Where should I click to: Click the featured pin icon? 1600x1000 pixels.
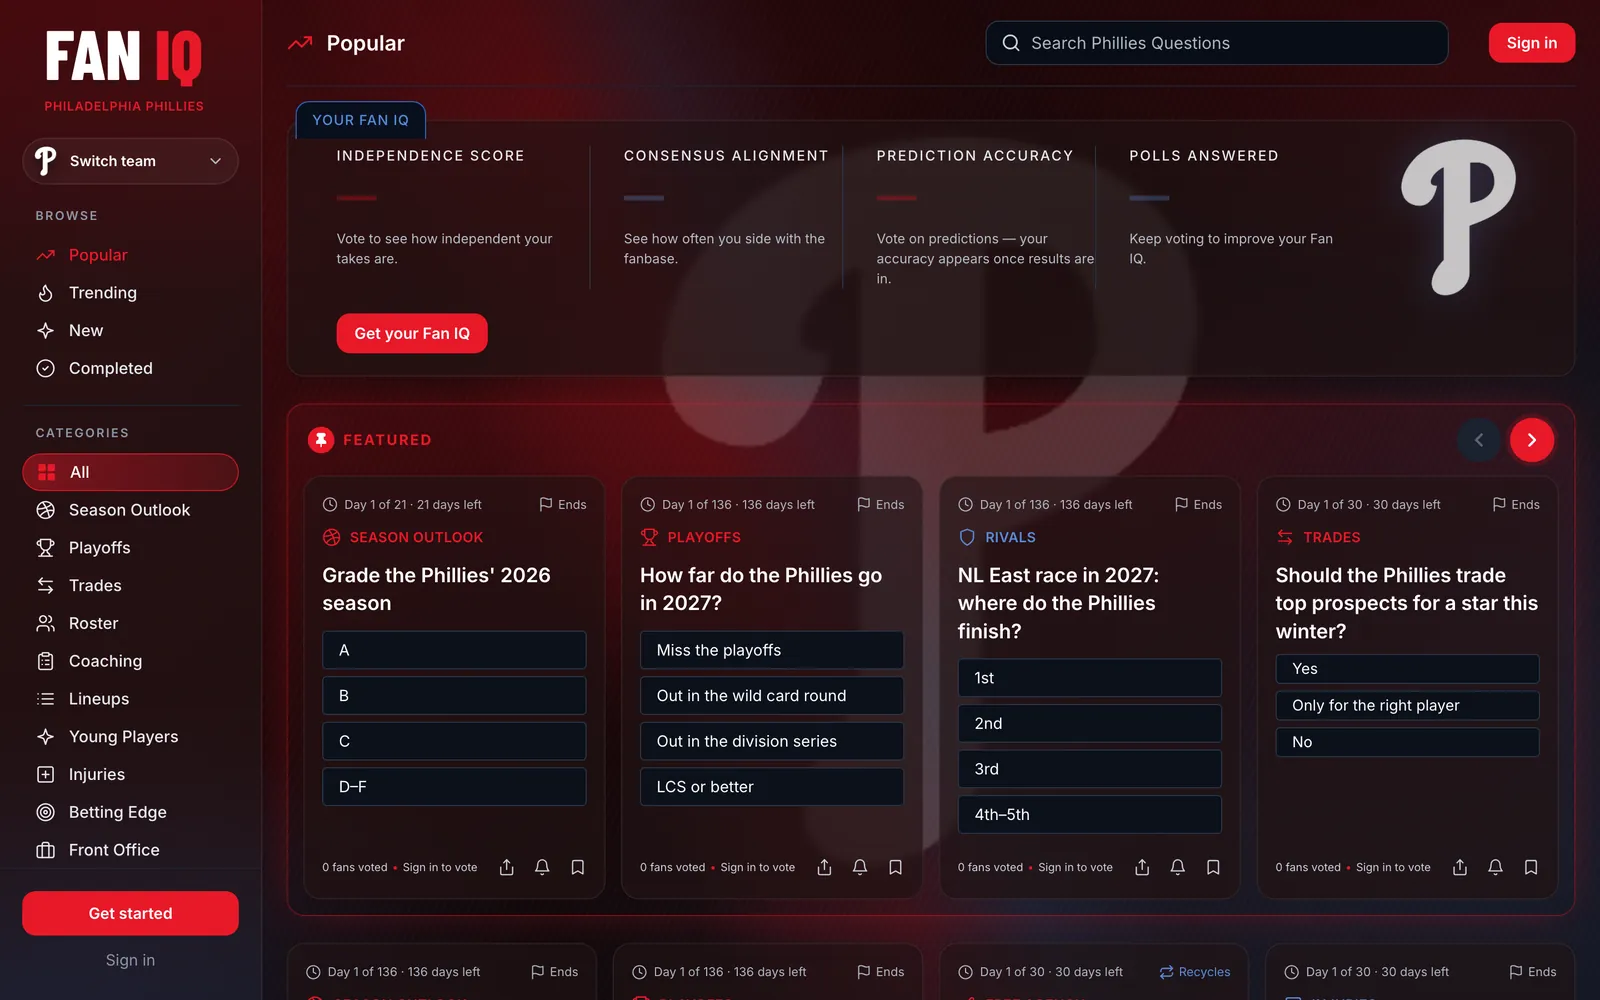click(321, 440)
